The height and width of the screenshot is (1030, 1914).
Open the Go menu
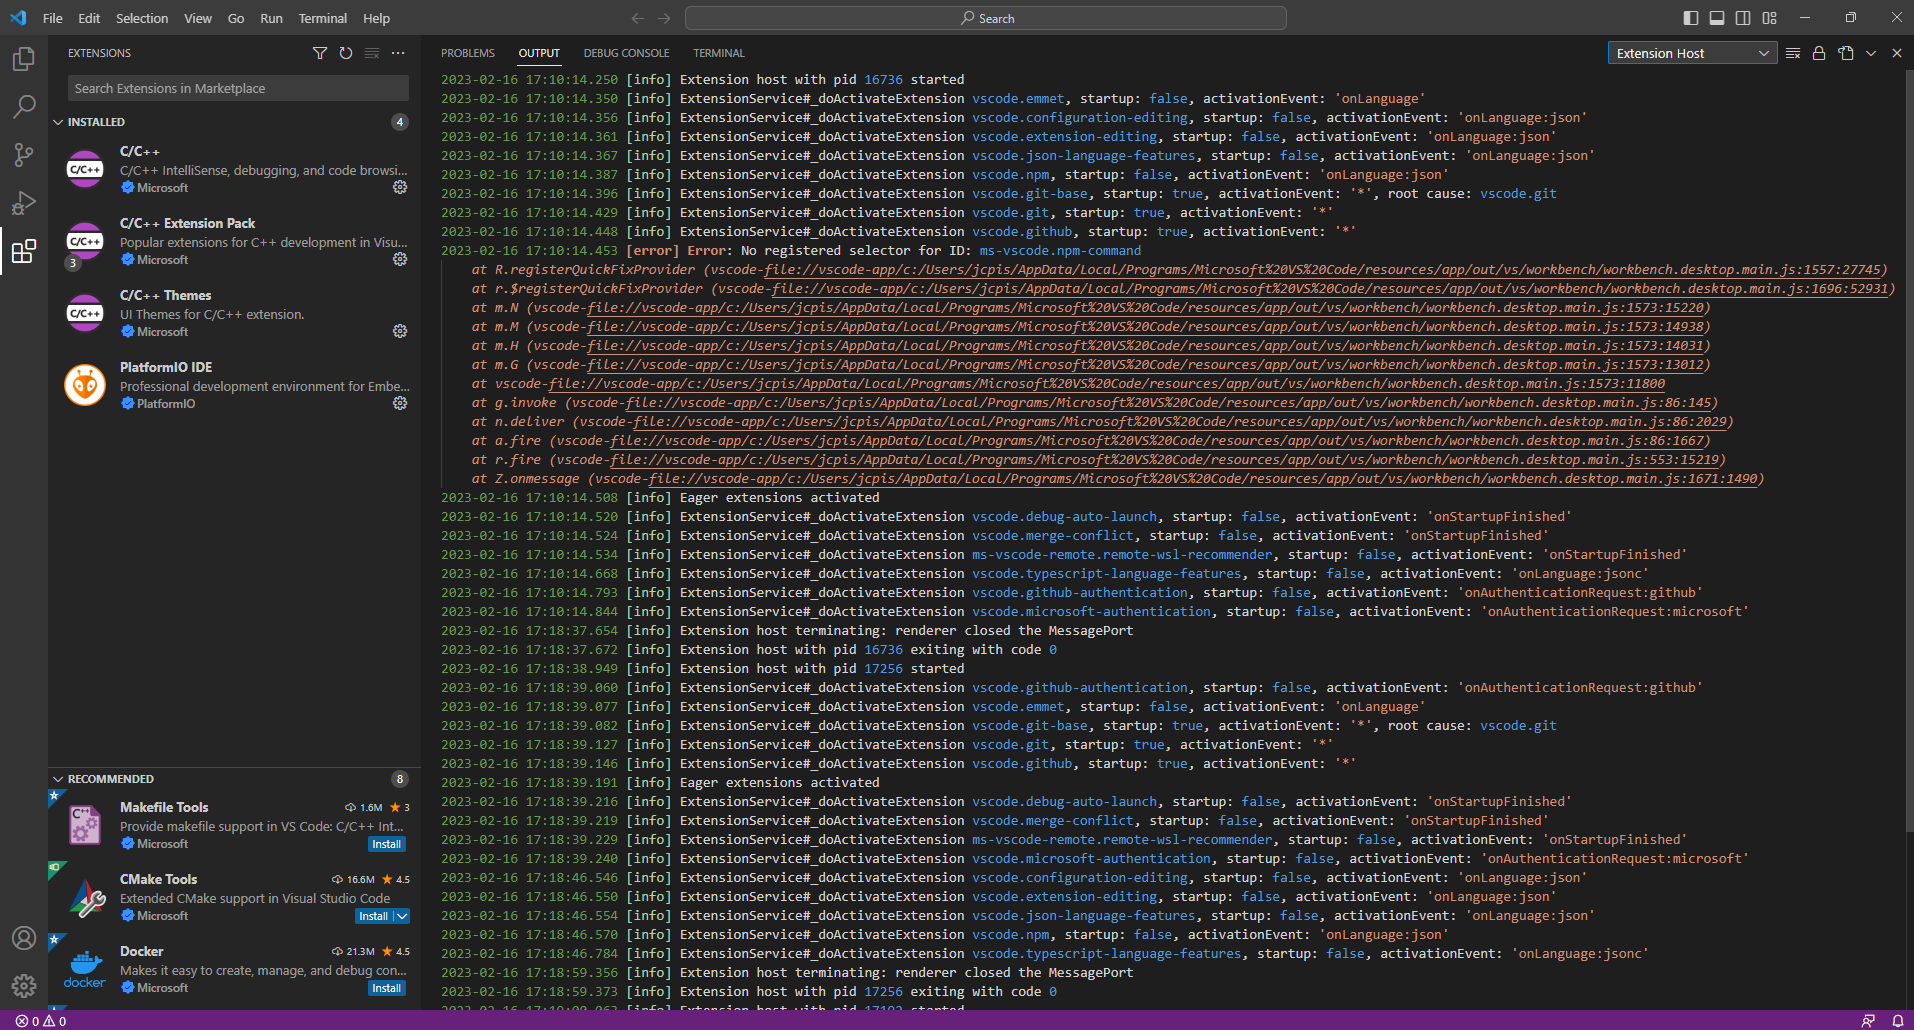(x=236, y=18)
